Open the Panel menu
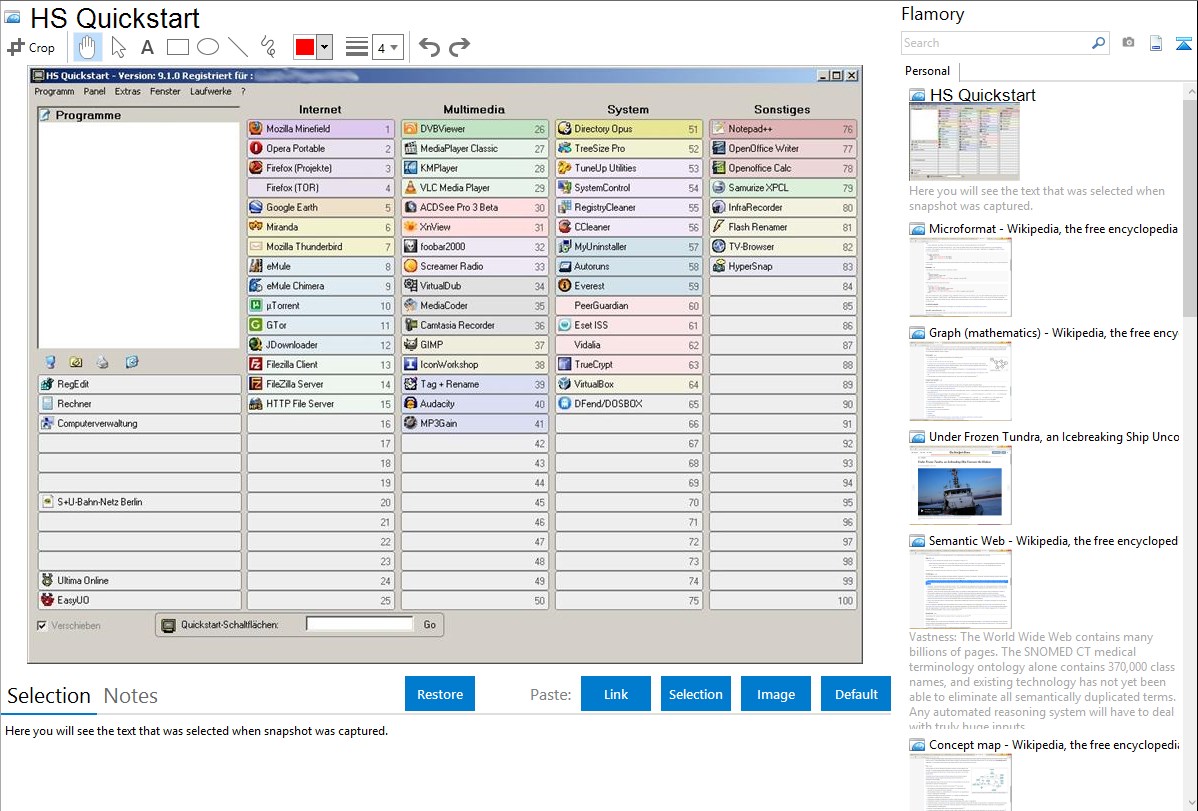1198x811 pixels. point(95,92)
